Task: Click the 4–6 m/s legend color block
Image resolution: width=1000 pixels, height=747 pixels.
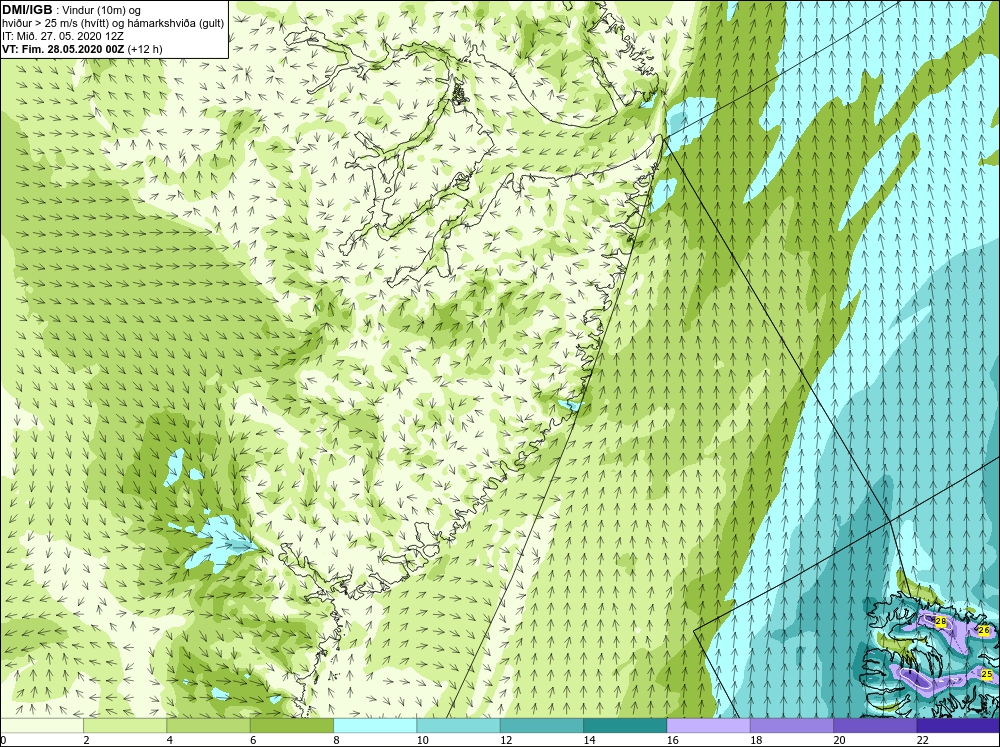Action: pyautogui.click(x=209, y=725)
